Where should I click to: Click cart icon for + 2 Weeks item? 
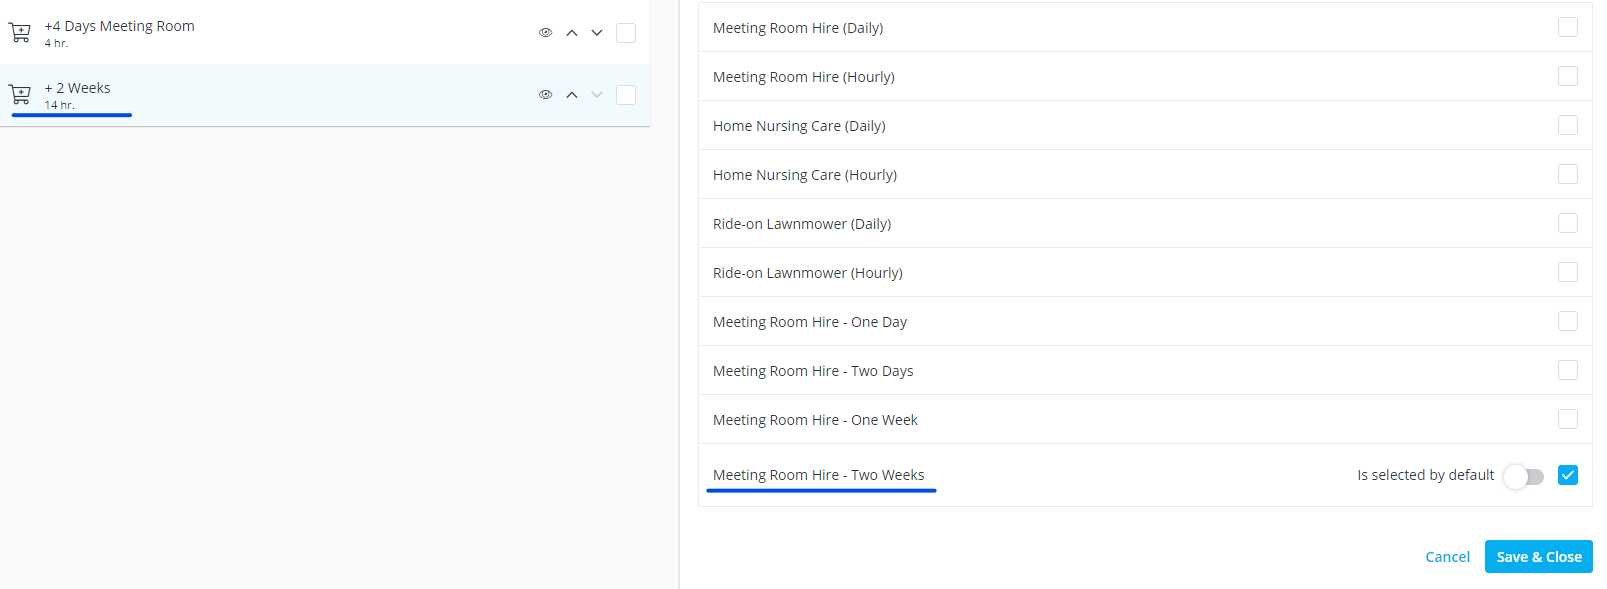[x=20, y=95]
